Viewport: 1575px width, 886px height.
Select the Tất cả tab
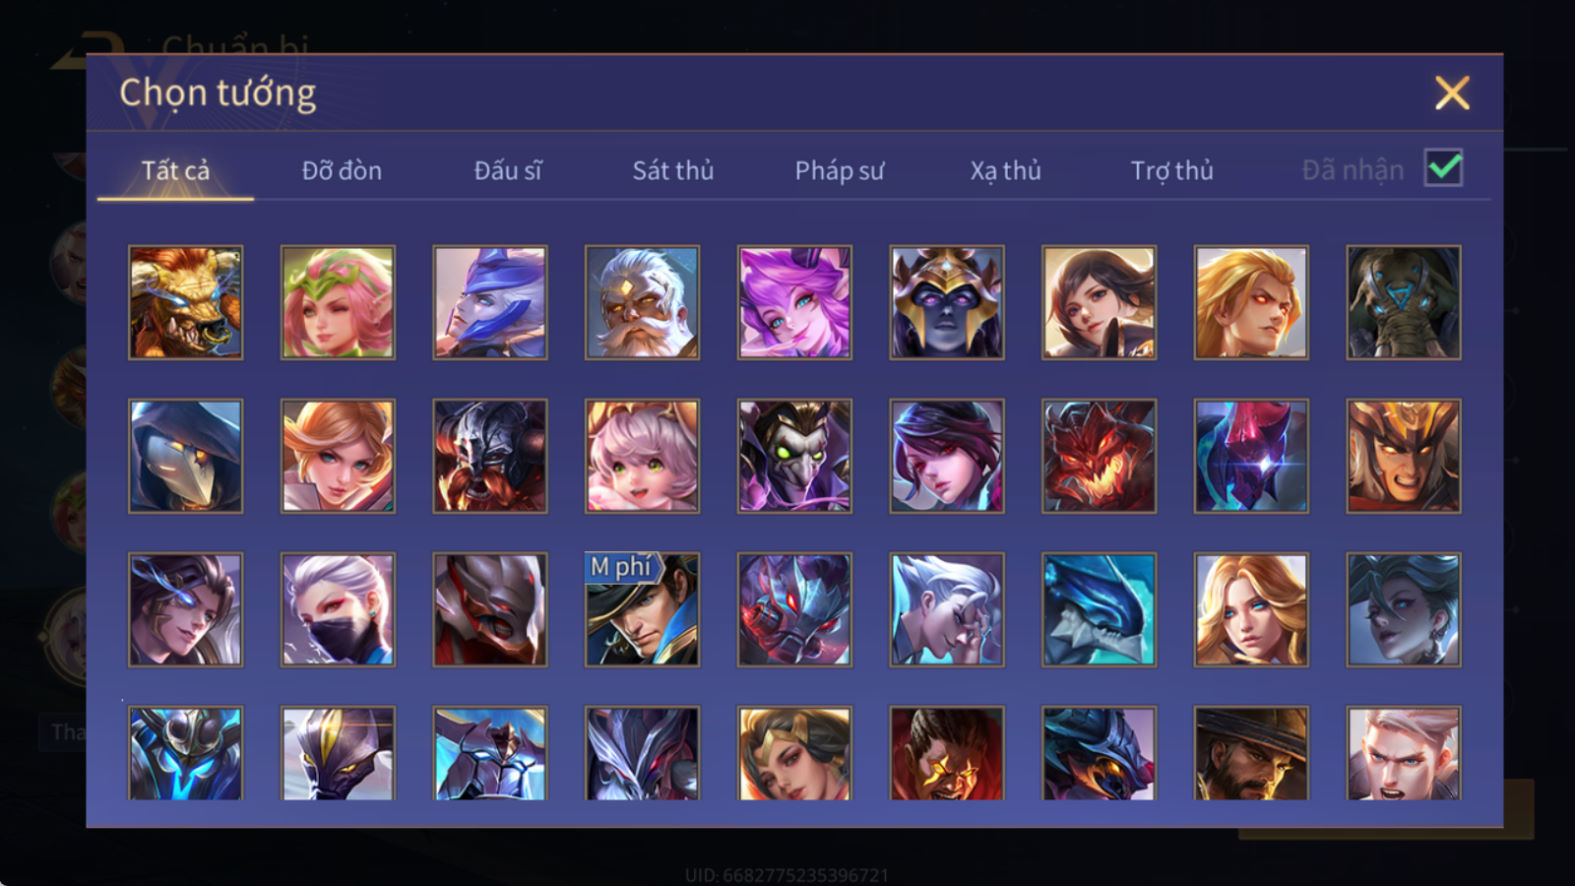point(176,171)
